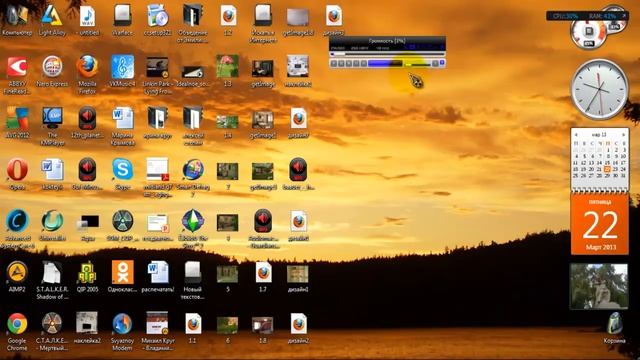
Task: Go to previous month in calendar gadget
Action: 576,135
